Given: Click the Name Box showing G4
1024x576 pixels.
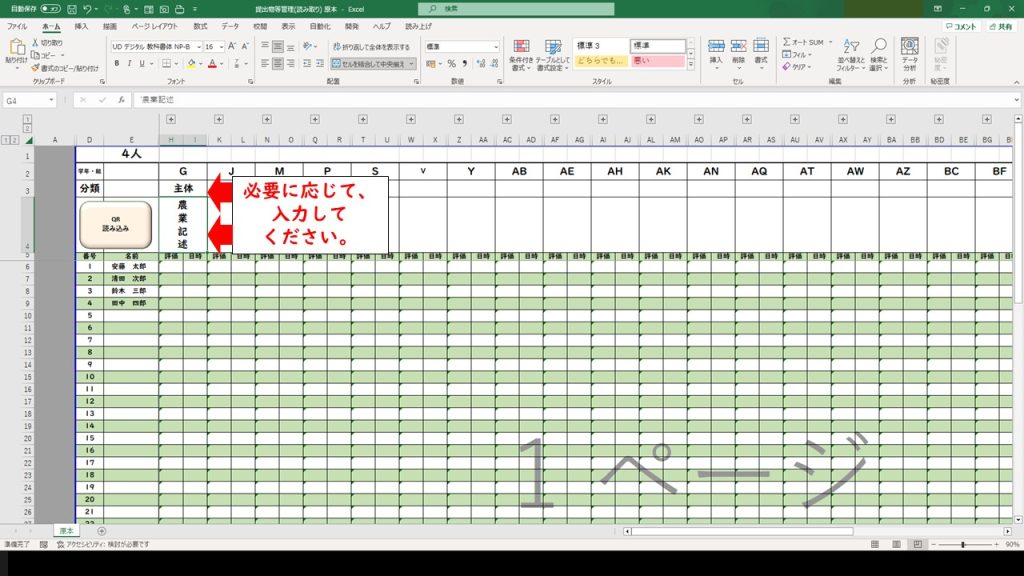Looking at the screenshot, I should tap(28, 100).
